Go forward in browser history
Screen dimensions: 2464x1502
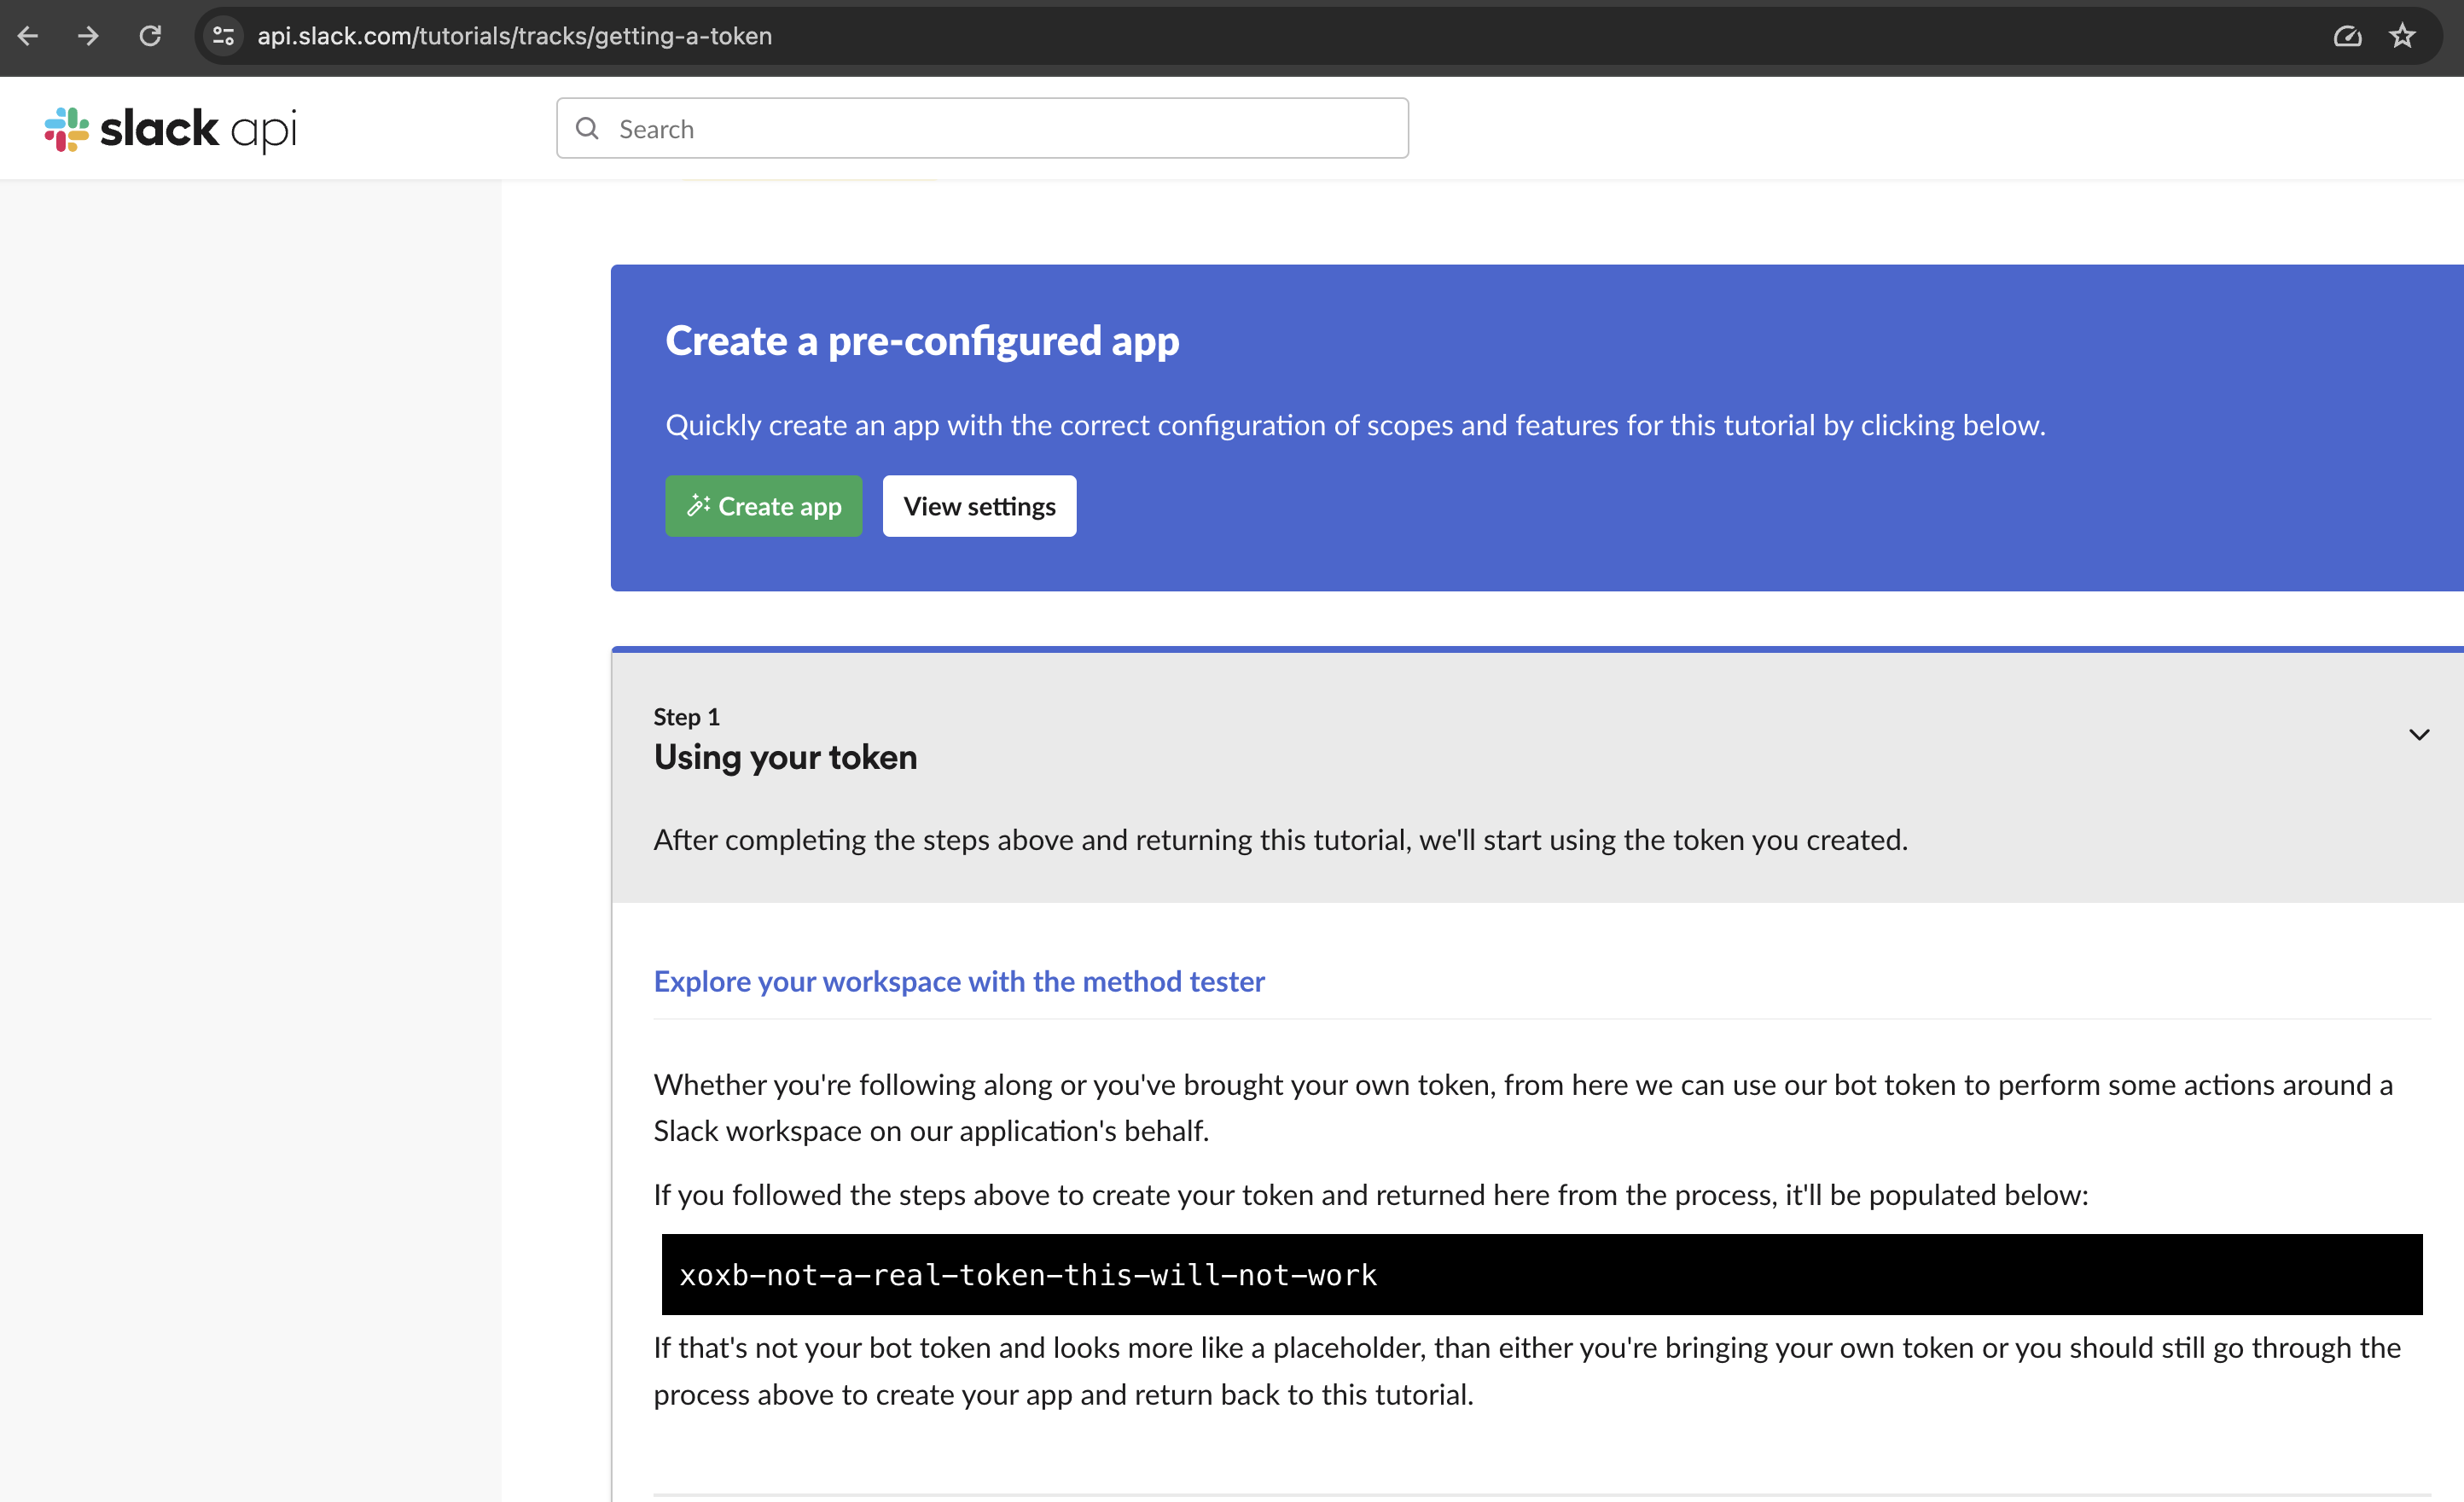pyautogui.click(x=88, y=36)
